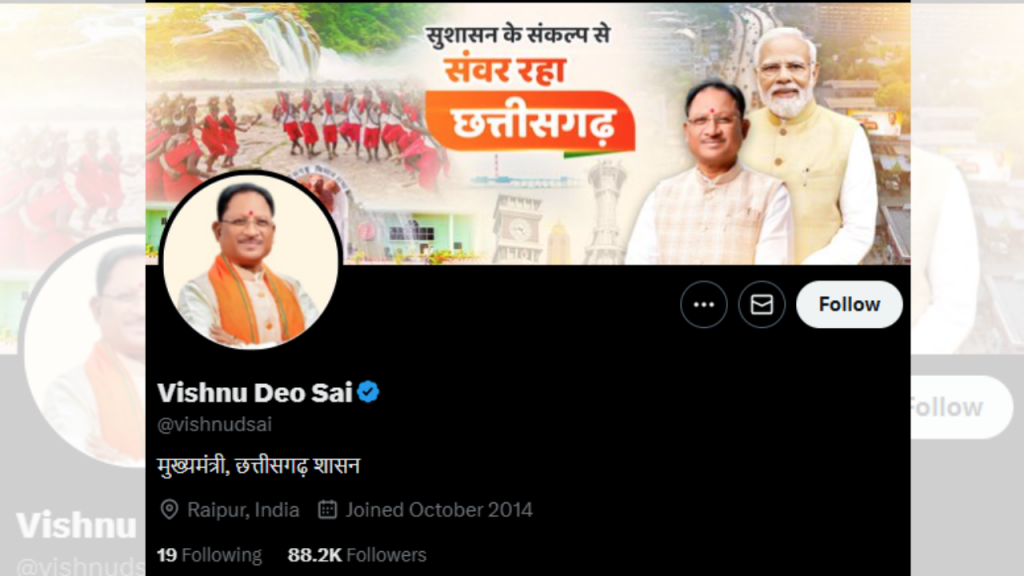Click the Raipur, India location text

(x=243, y=509)
